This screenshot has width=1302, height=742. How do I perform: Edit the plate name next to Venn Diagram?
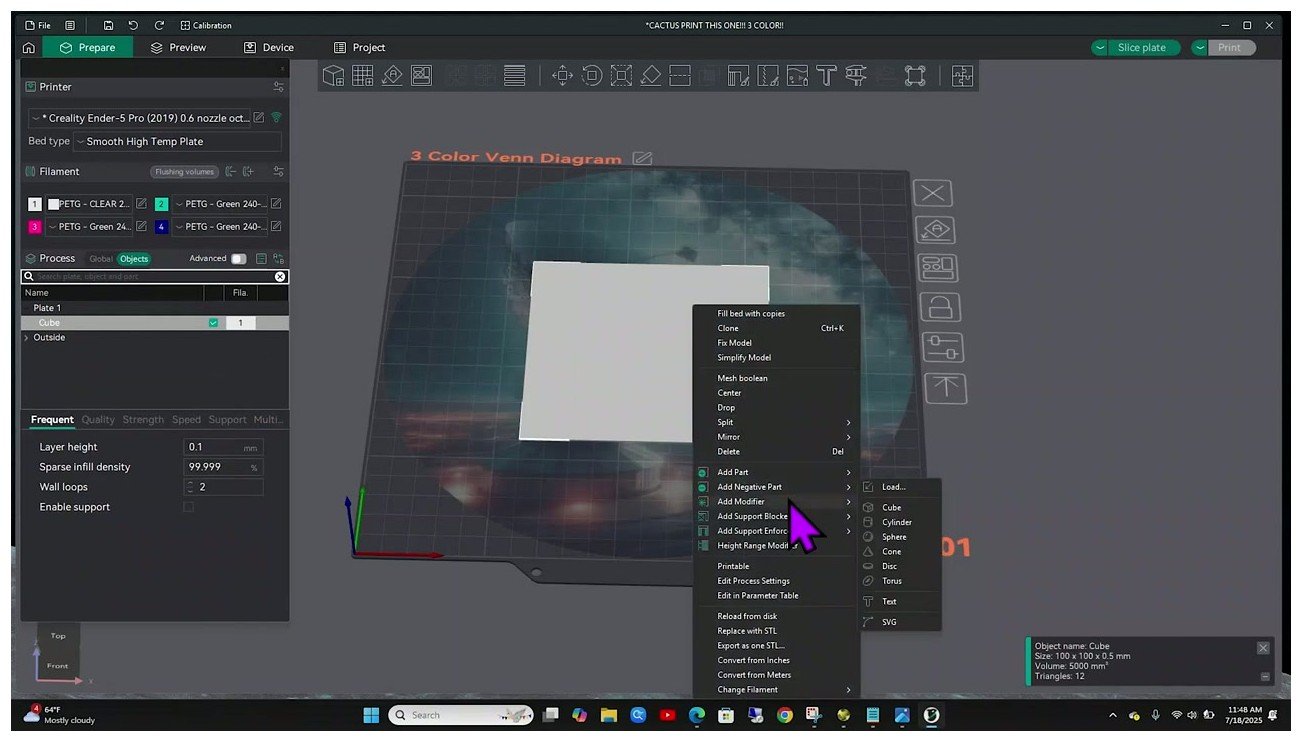tap(642, 158)
